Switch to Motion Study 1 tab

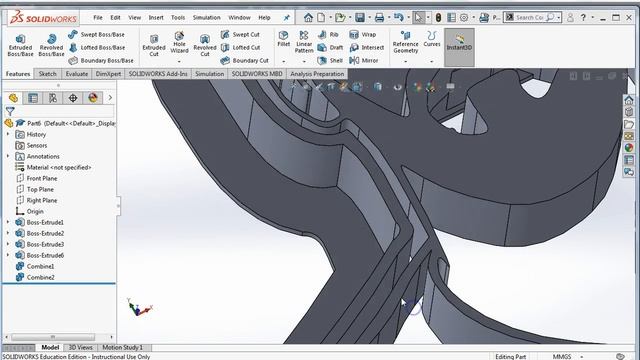click(122, 347)
